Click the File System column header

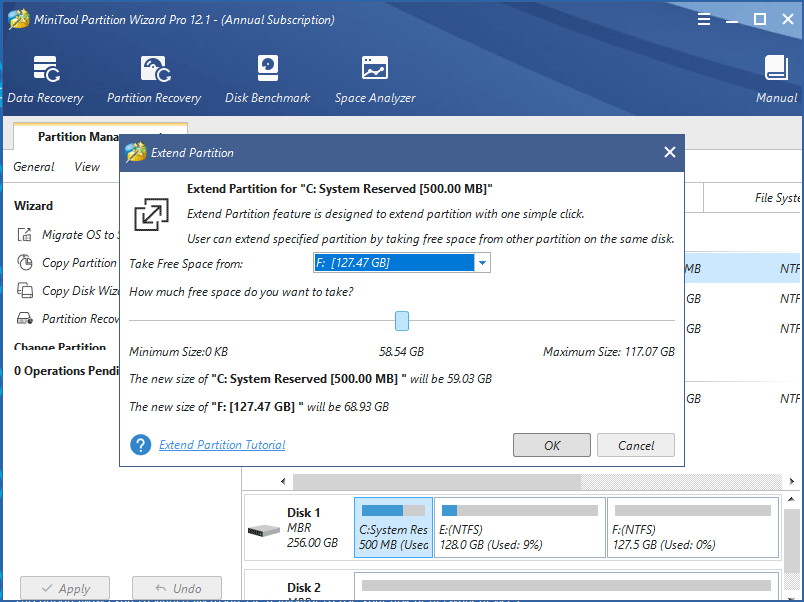(x=777, y=197)
